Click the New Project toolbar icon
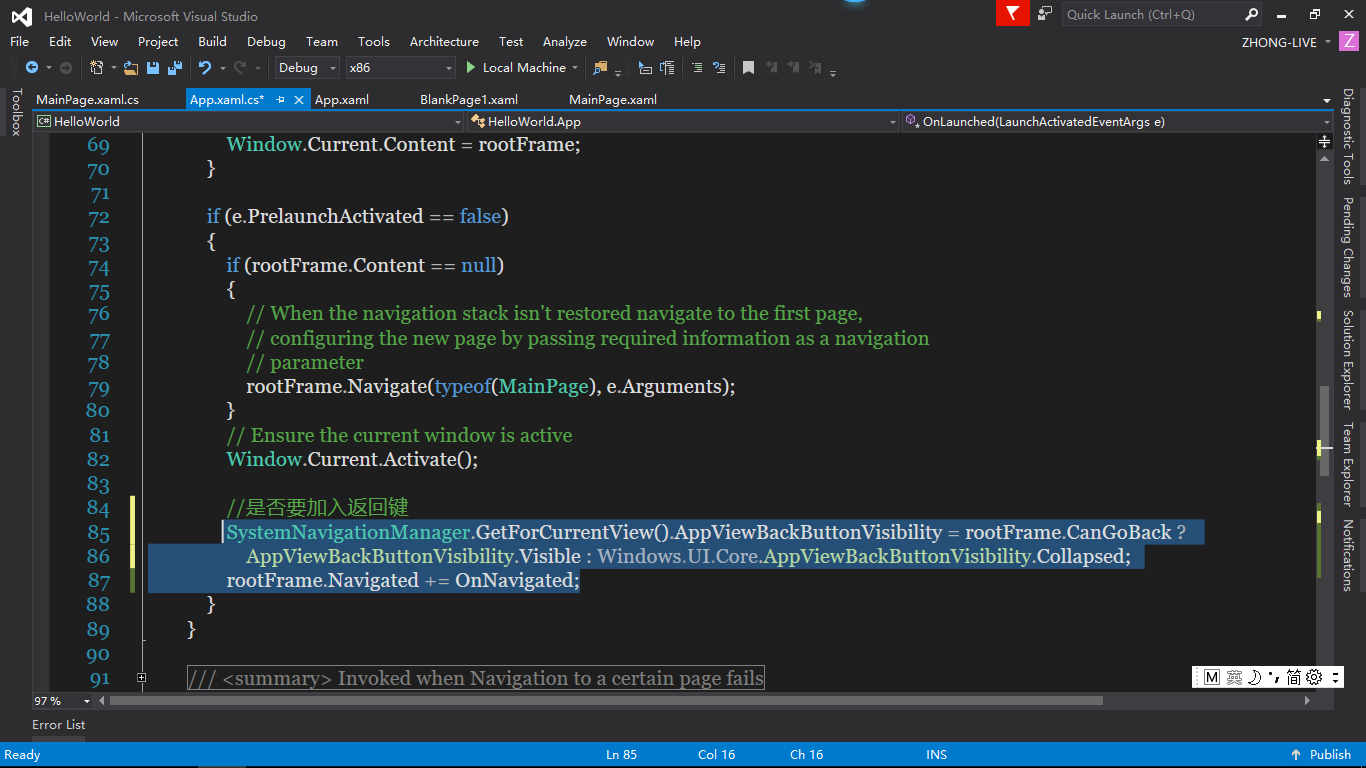 tap(96, 68)
